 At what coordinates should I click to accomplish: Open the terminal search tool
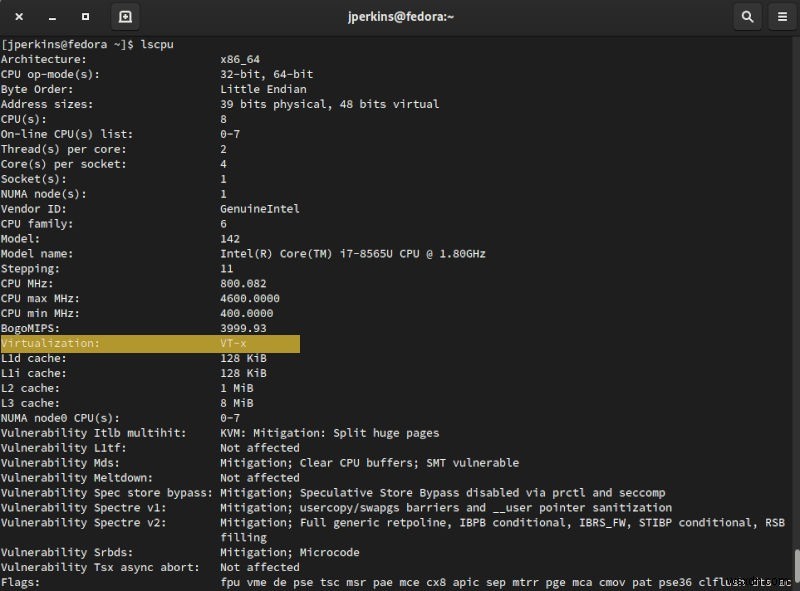click(746, 16)
